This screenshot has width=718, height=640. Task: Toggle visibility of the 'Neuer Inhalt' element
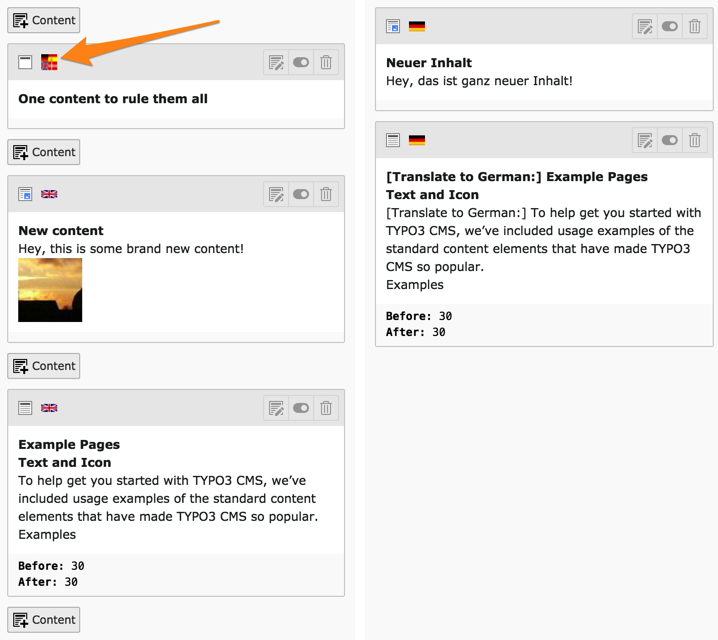(x=669, y=26)
